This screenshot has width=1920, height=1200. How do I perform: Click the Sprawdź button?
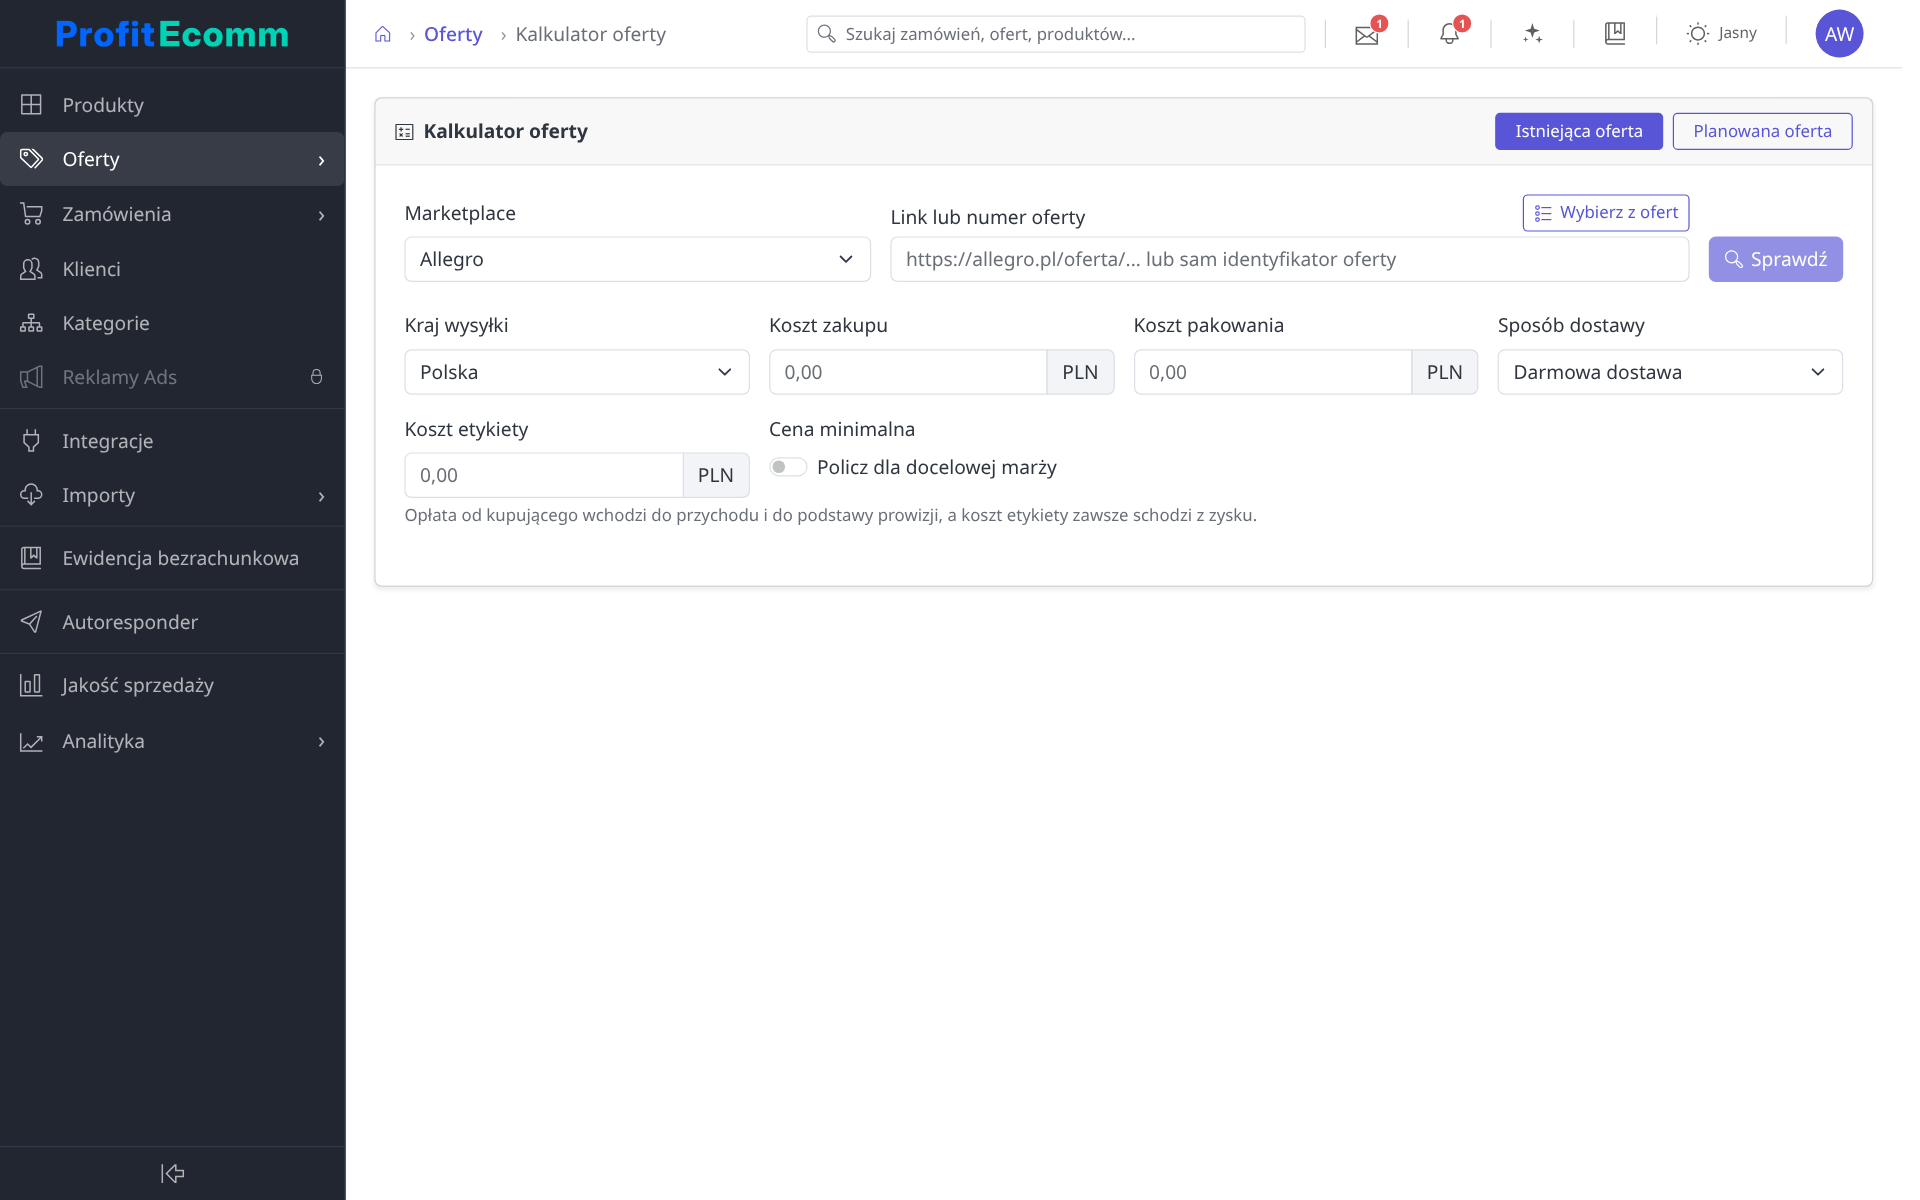(x=1775, y=259)
